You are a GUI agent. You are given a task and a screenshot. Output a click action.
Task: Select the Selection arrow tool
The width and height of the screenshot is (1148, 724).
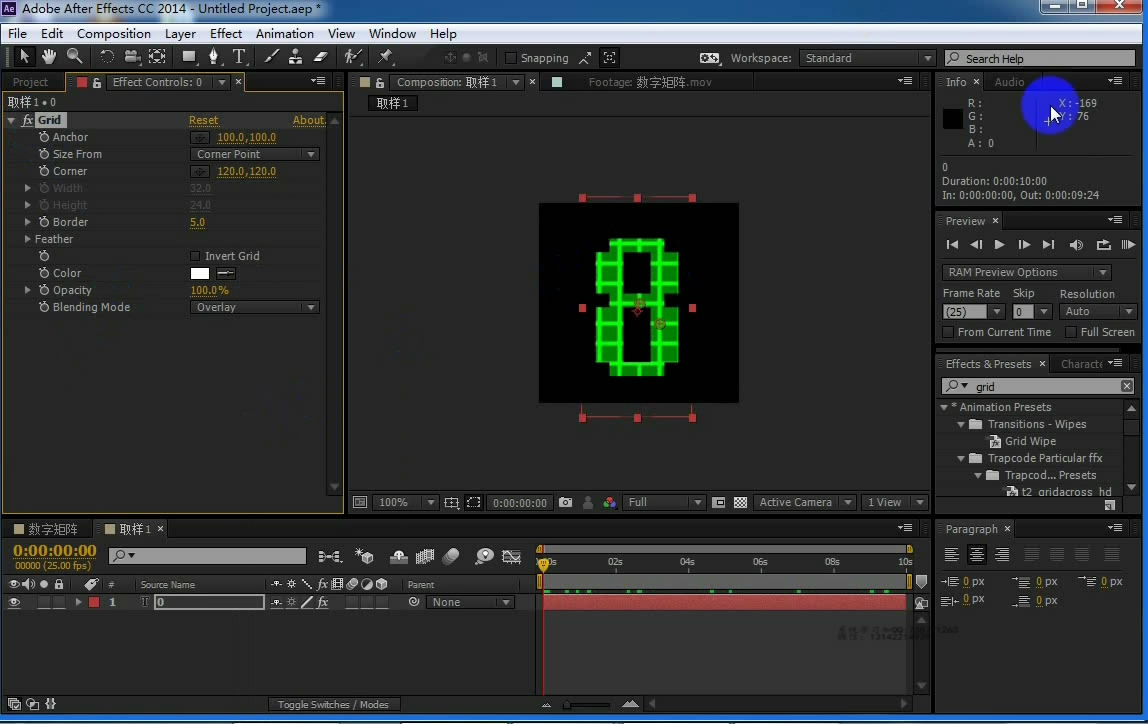pos(23,56)
